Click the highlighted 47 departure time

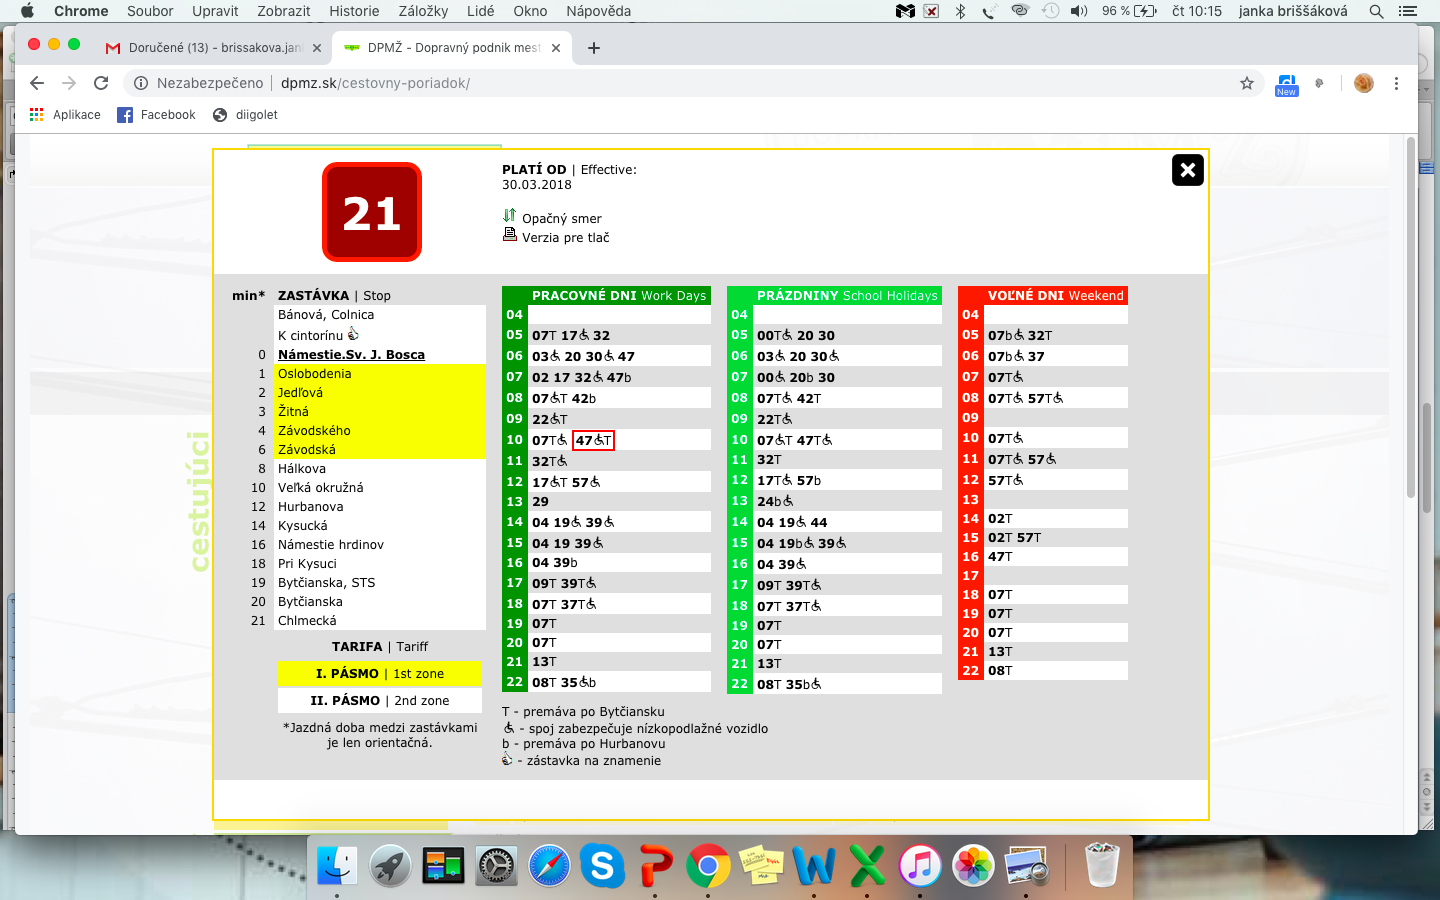point(593,440)
